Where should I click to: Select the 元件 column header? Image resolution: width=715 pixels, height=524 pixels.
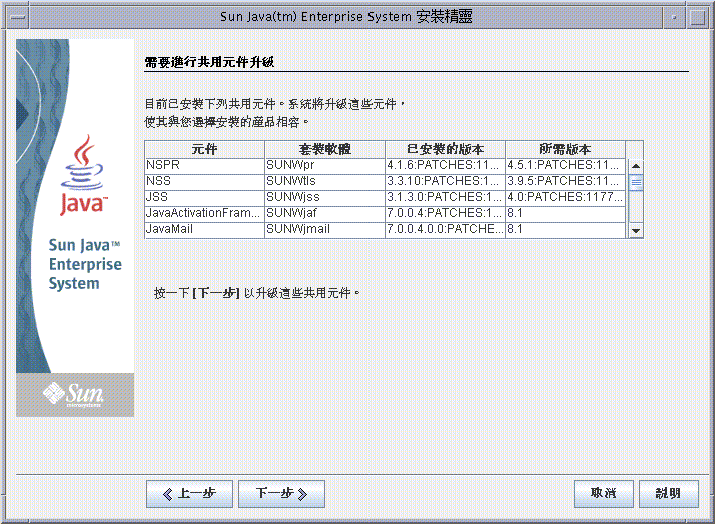[x=204, y=149]
